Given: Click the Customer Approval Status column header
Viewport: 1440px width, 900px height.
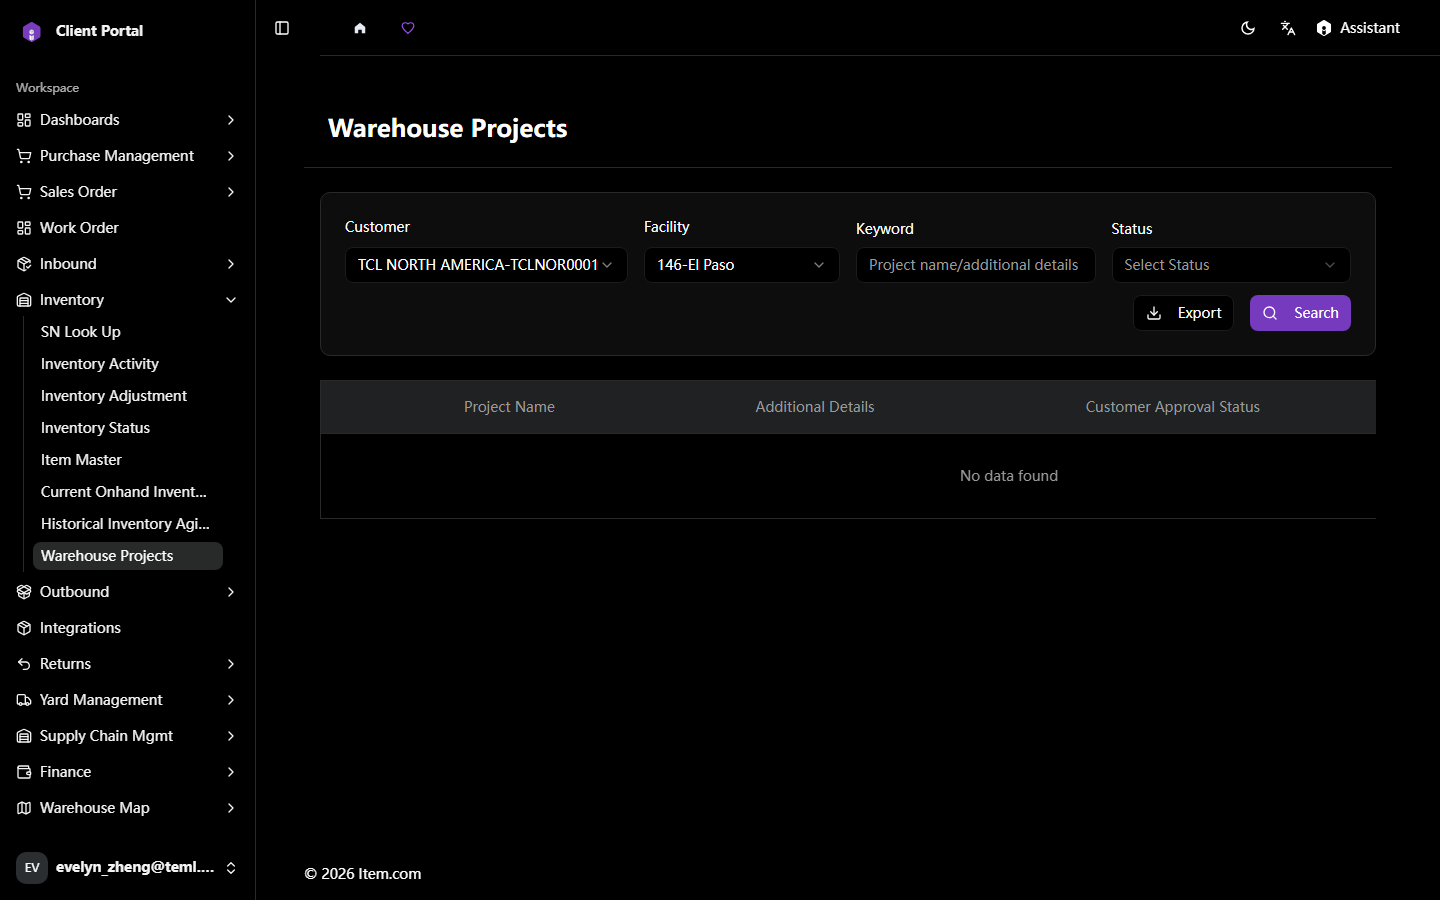Looking at the screenshot, I should point(1173,407).
